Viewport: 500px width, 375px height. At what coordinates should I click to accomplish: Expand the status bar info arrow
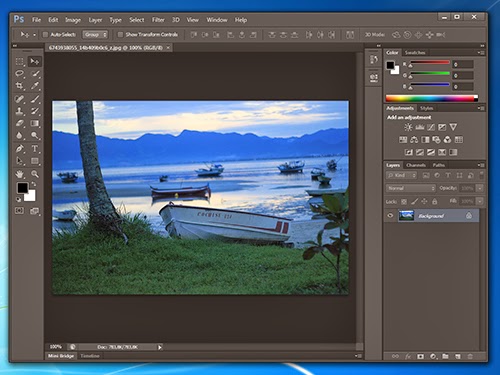[160, 347]
